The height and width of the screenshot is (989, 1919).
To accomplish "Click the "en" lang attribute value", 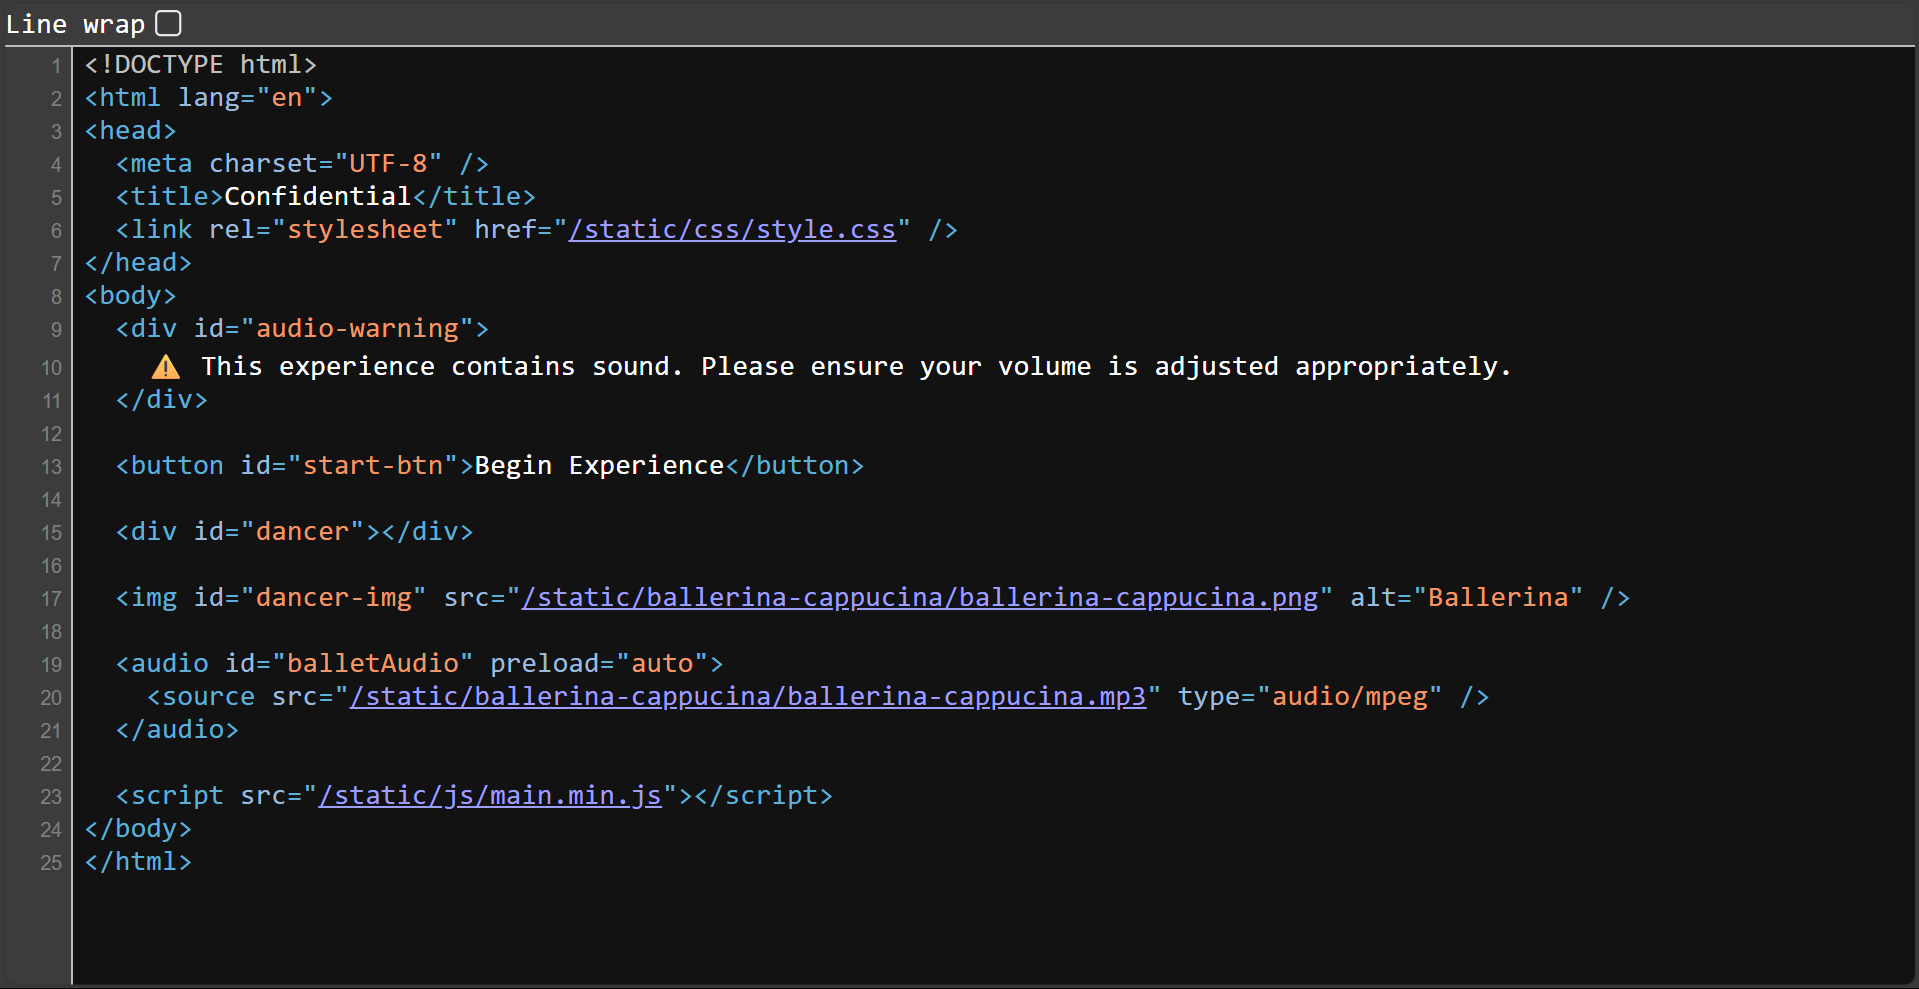I will [x=287, y=98].
